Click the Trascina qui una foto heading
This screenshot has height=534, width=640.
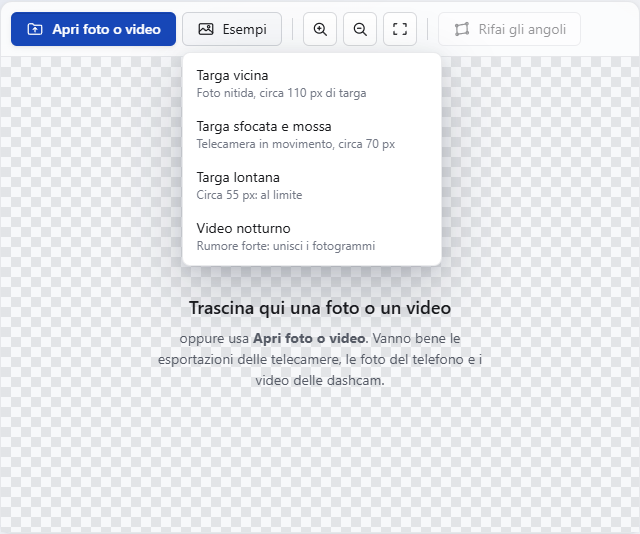pos(320,308)
